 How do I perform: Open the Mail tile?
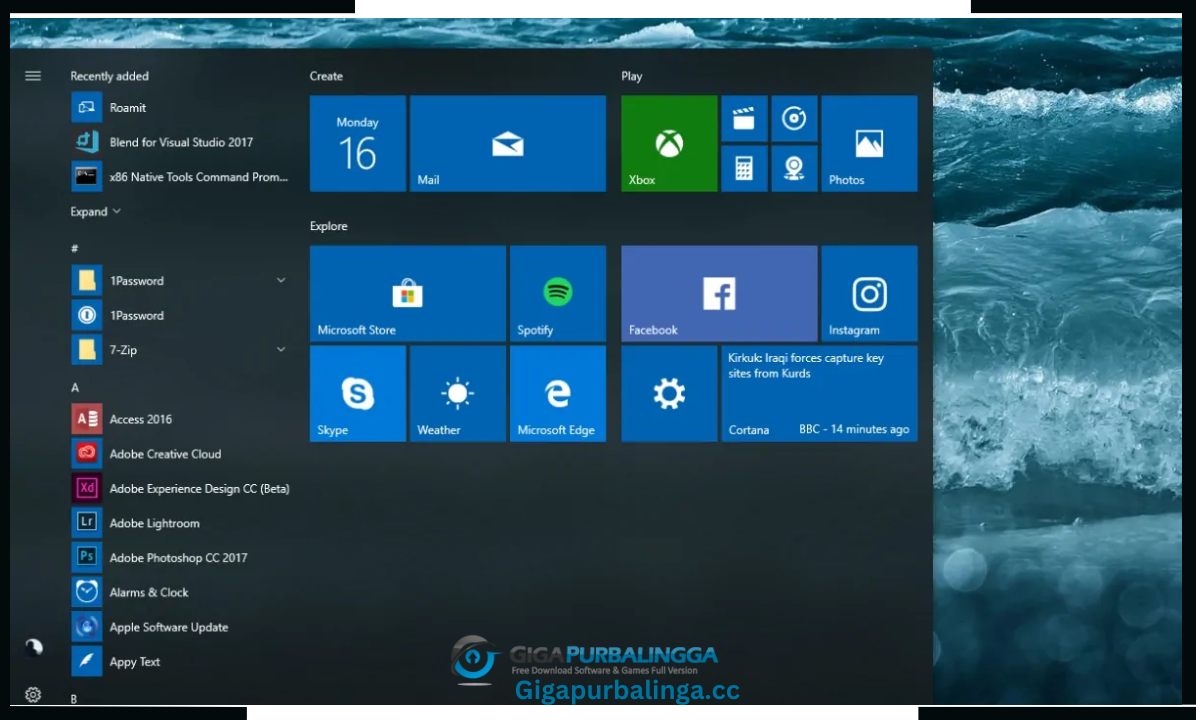508,143
